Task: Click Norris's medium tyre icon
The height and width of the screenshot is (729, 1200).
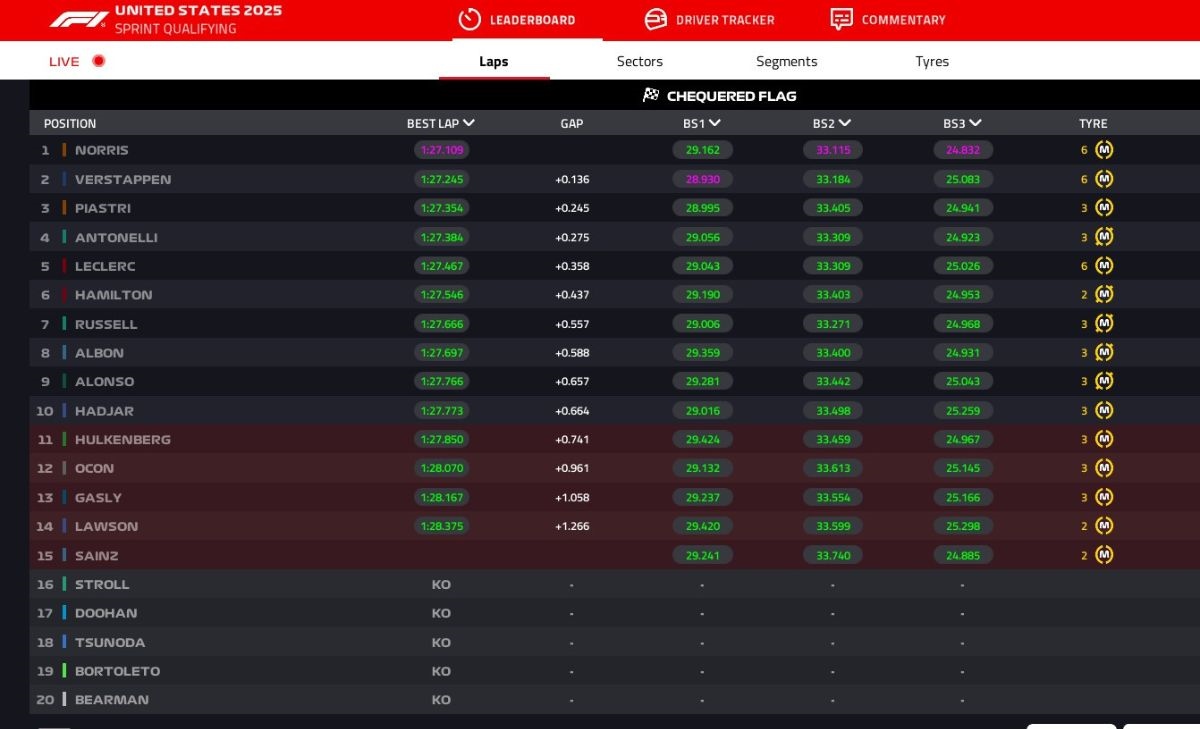Action: [x=1104, y=150]
